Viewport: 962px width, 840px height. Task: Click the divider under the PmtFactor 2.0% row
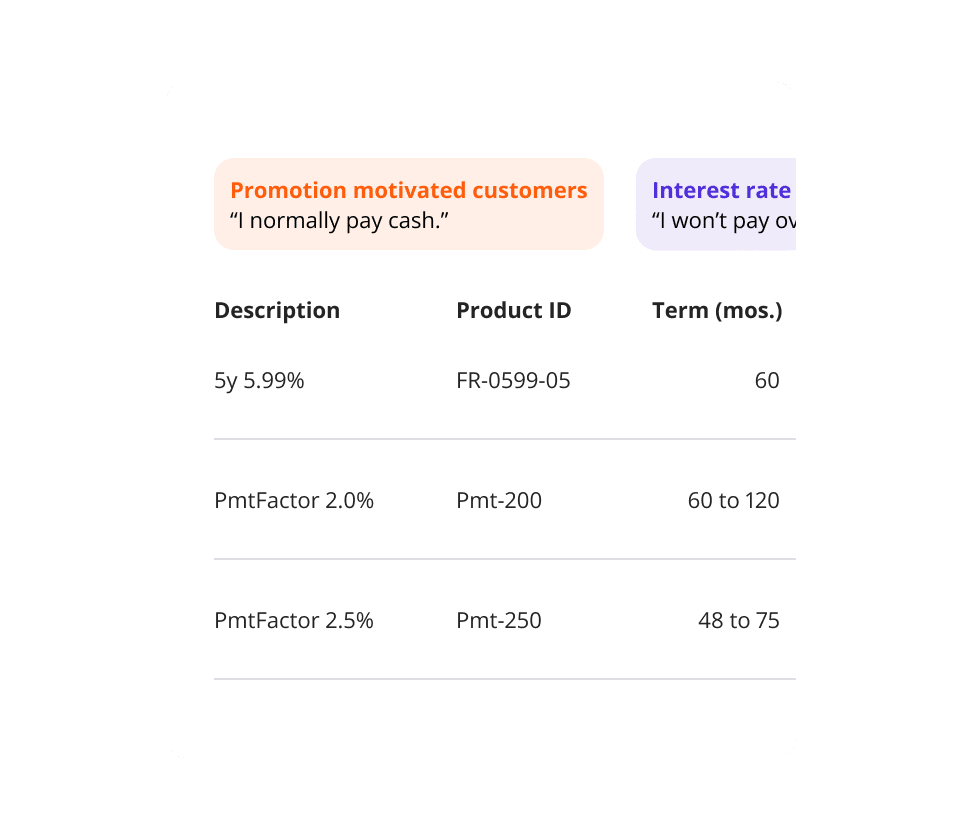coord(504,559)
